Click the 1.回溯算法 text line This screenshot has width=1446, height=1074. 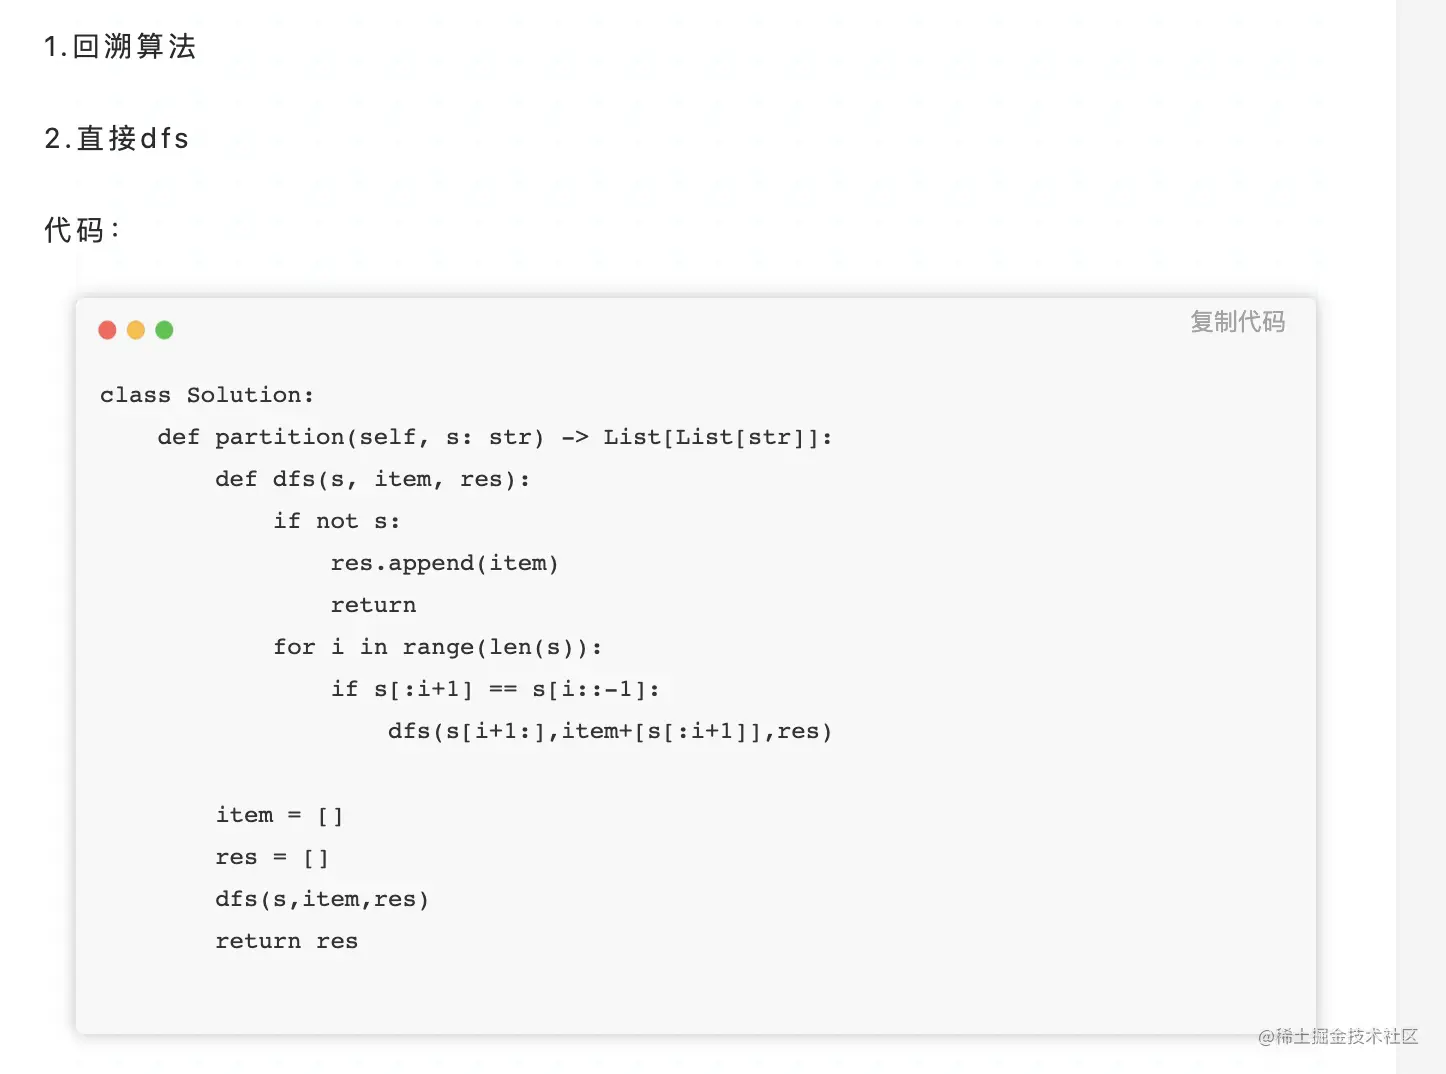pos(120,47)
